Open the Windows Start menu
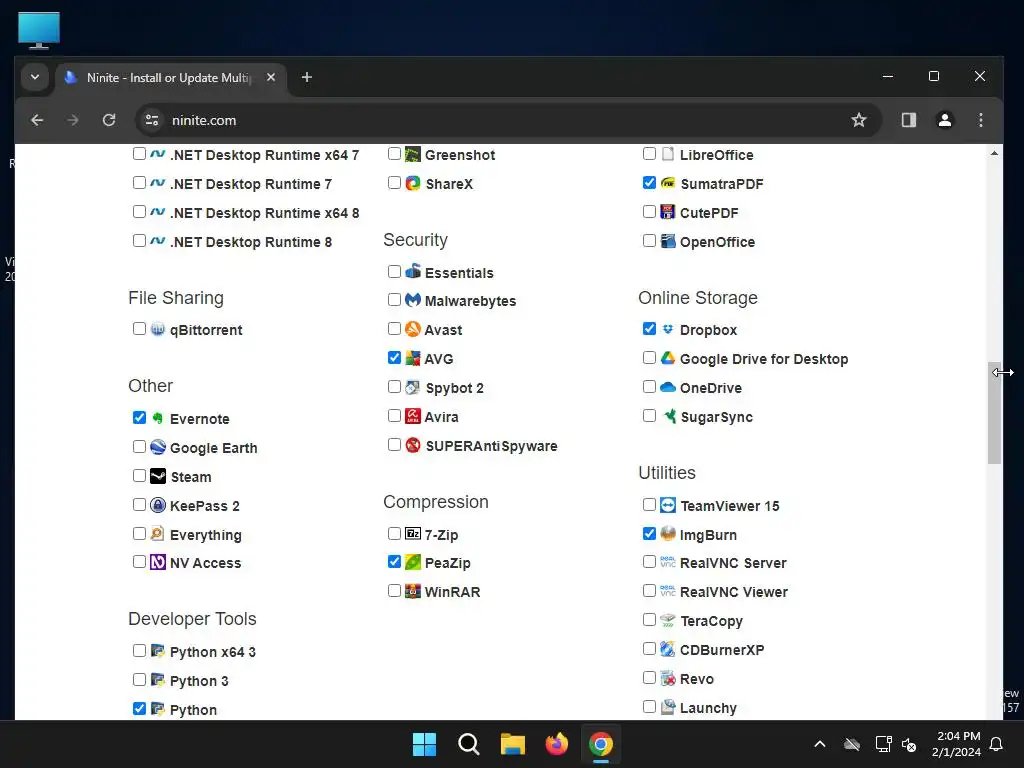Viewport: 1024px width, 768px height. (424, 744)
